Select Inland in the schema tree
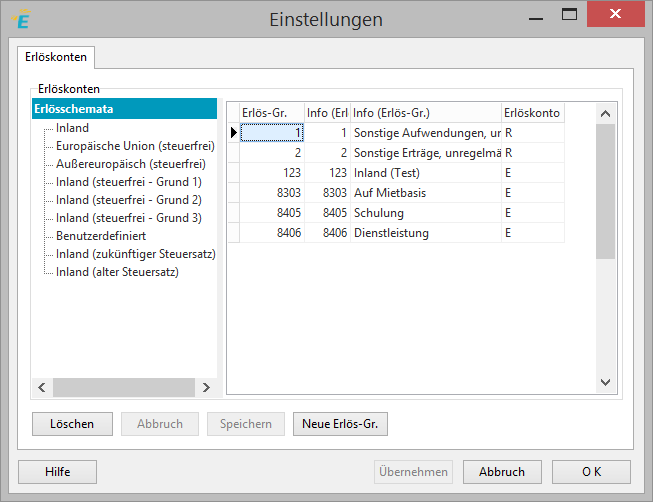The width and height of the screenshot is (653, 502). (72, 128)
